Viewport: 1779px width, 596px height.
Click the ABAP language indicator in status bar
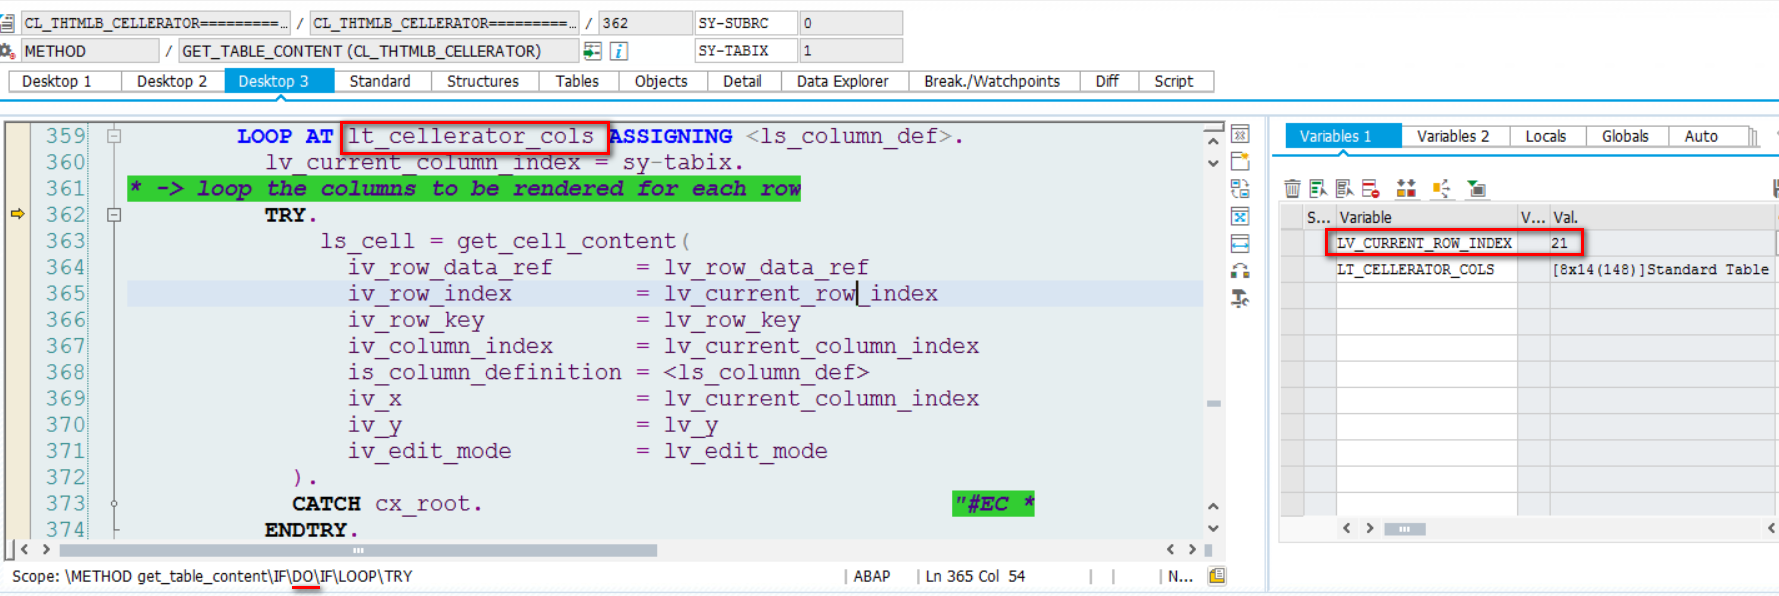(x=872, y=576)
